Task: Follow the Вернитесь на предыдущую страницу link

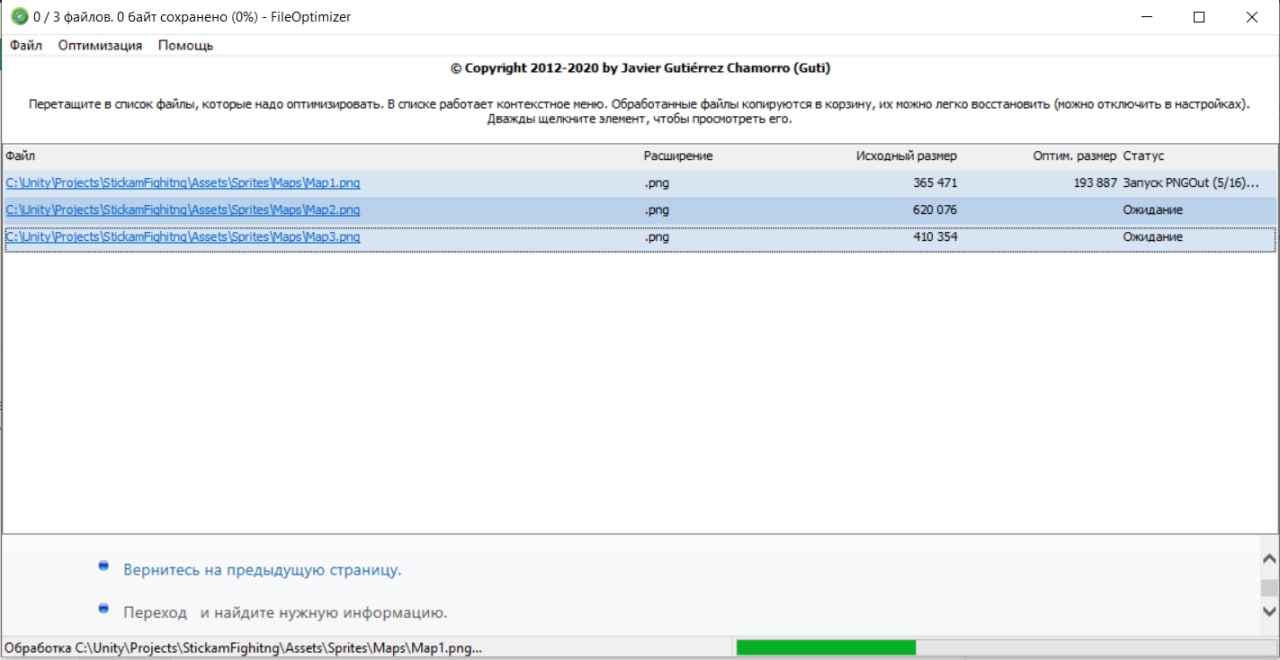Action: (x=262, y=570)
